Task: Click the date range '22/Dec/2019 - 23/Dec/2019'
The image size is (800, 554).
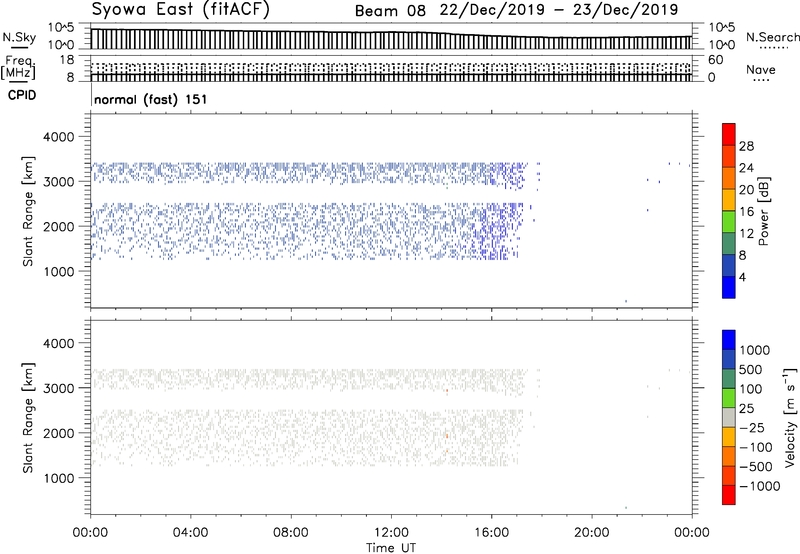Action: coord(559,10)
